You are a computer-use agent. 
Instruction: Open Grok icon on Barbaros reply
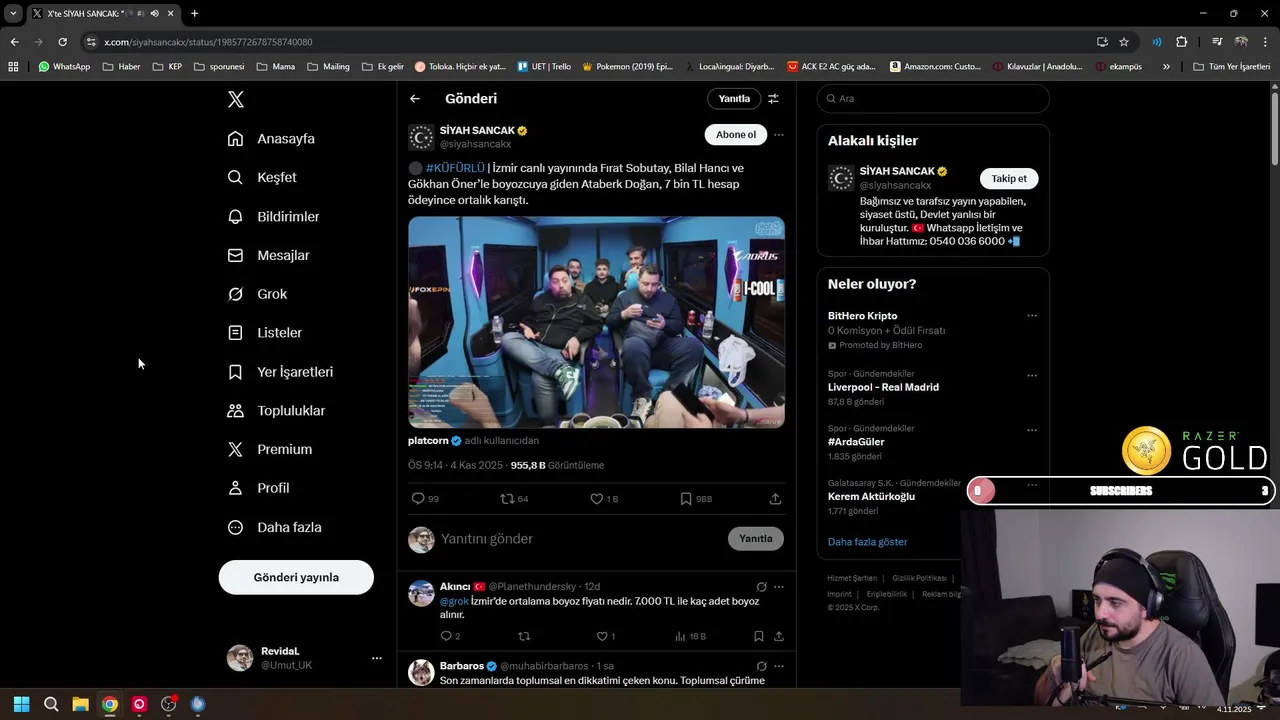tap(761, 666)
